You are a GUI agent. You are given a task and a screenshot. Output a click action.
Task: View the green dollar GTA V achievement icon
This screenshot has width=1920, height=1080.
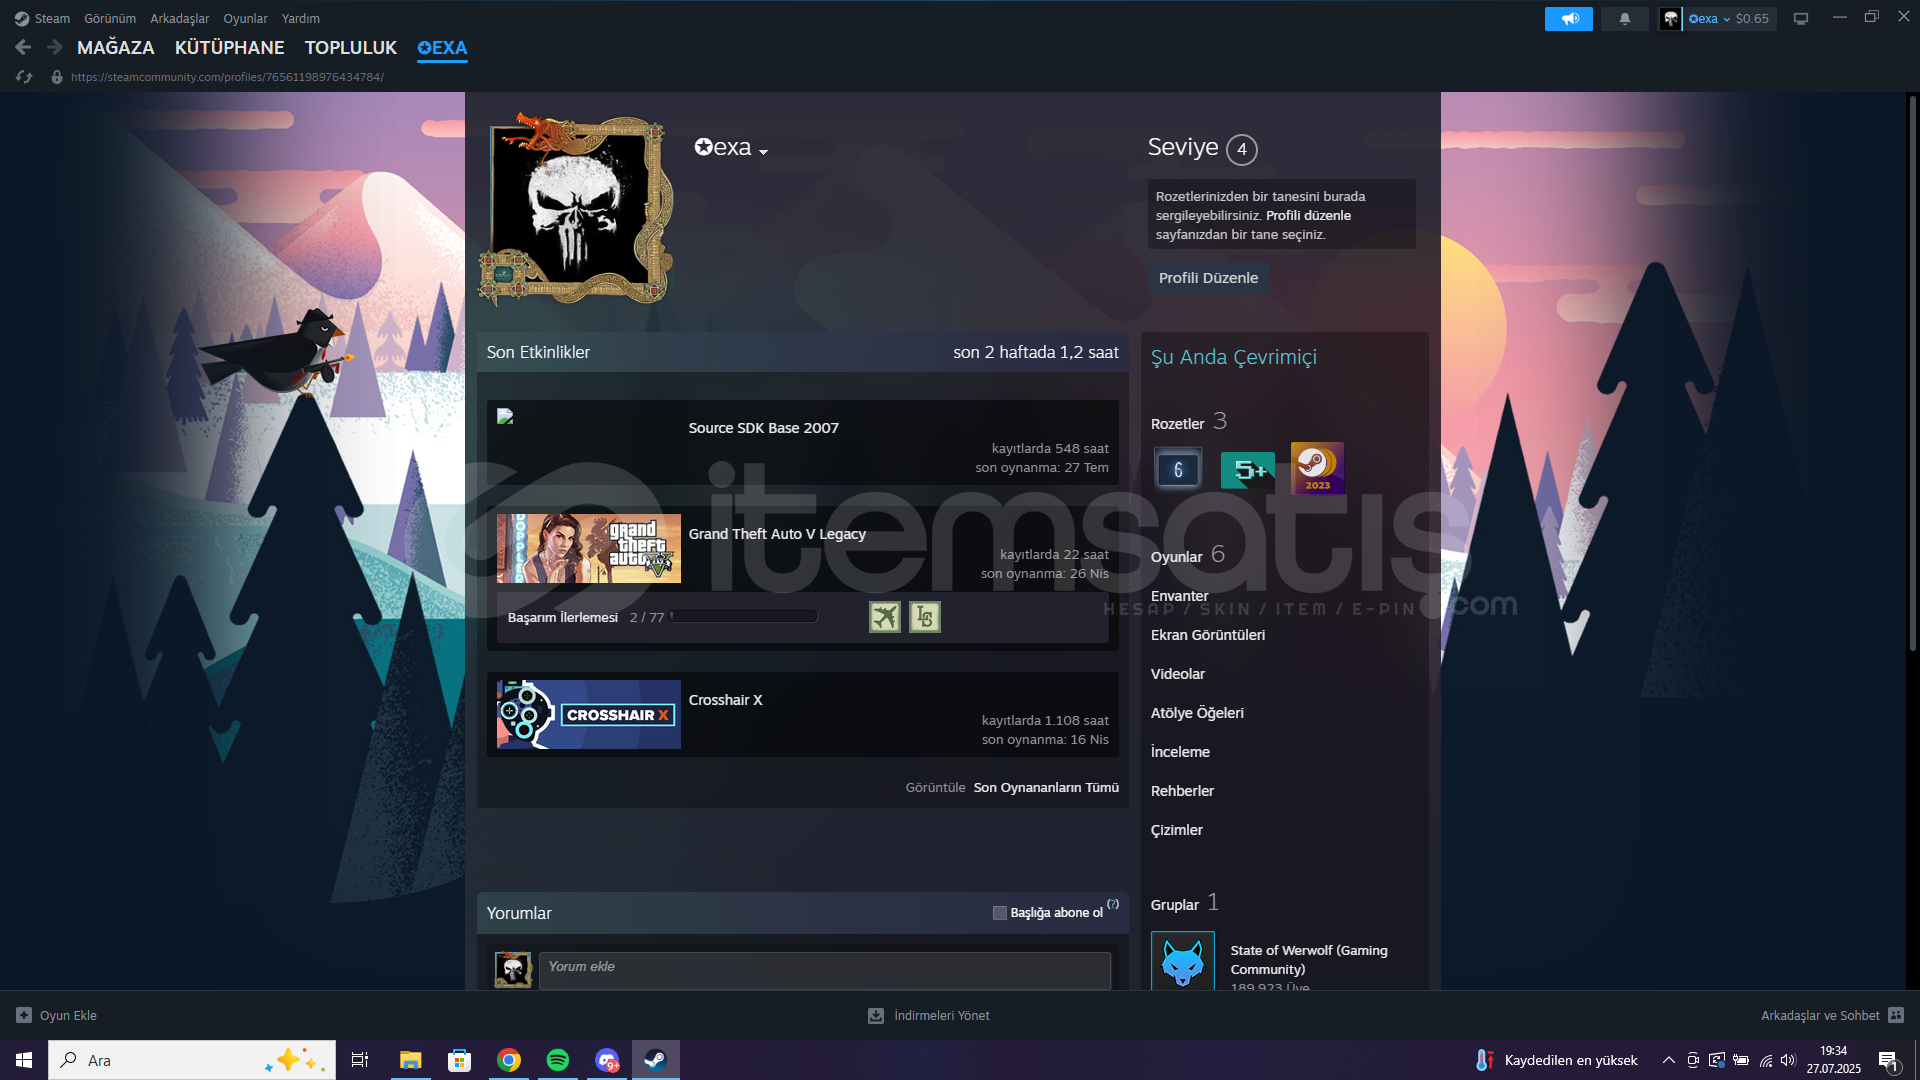pyautogui.click(x=925, y=617)
